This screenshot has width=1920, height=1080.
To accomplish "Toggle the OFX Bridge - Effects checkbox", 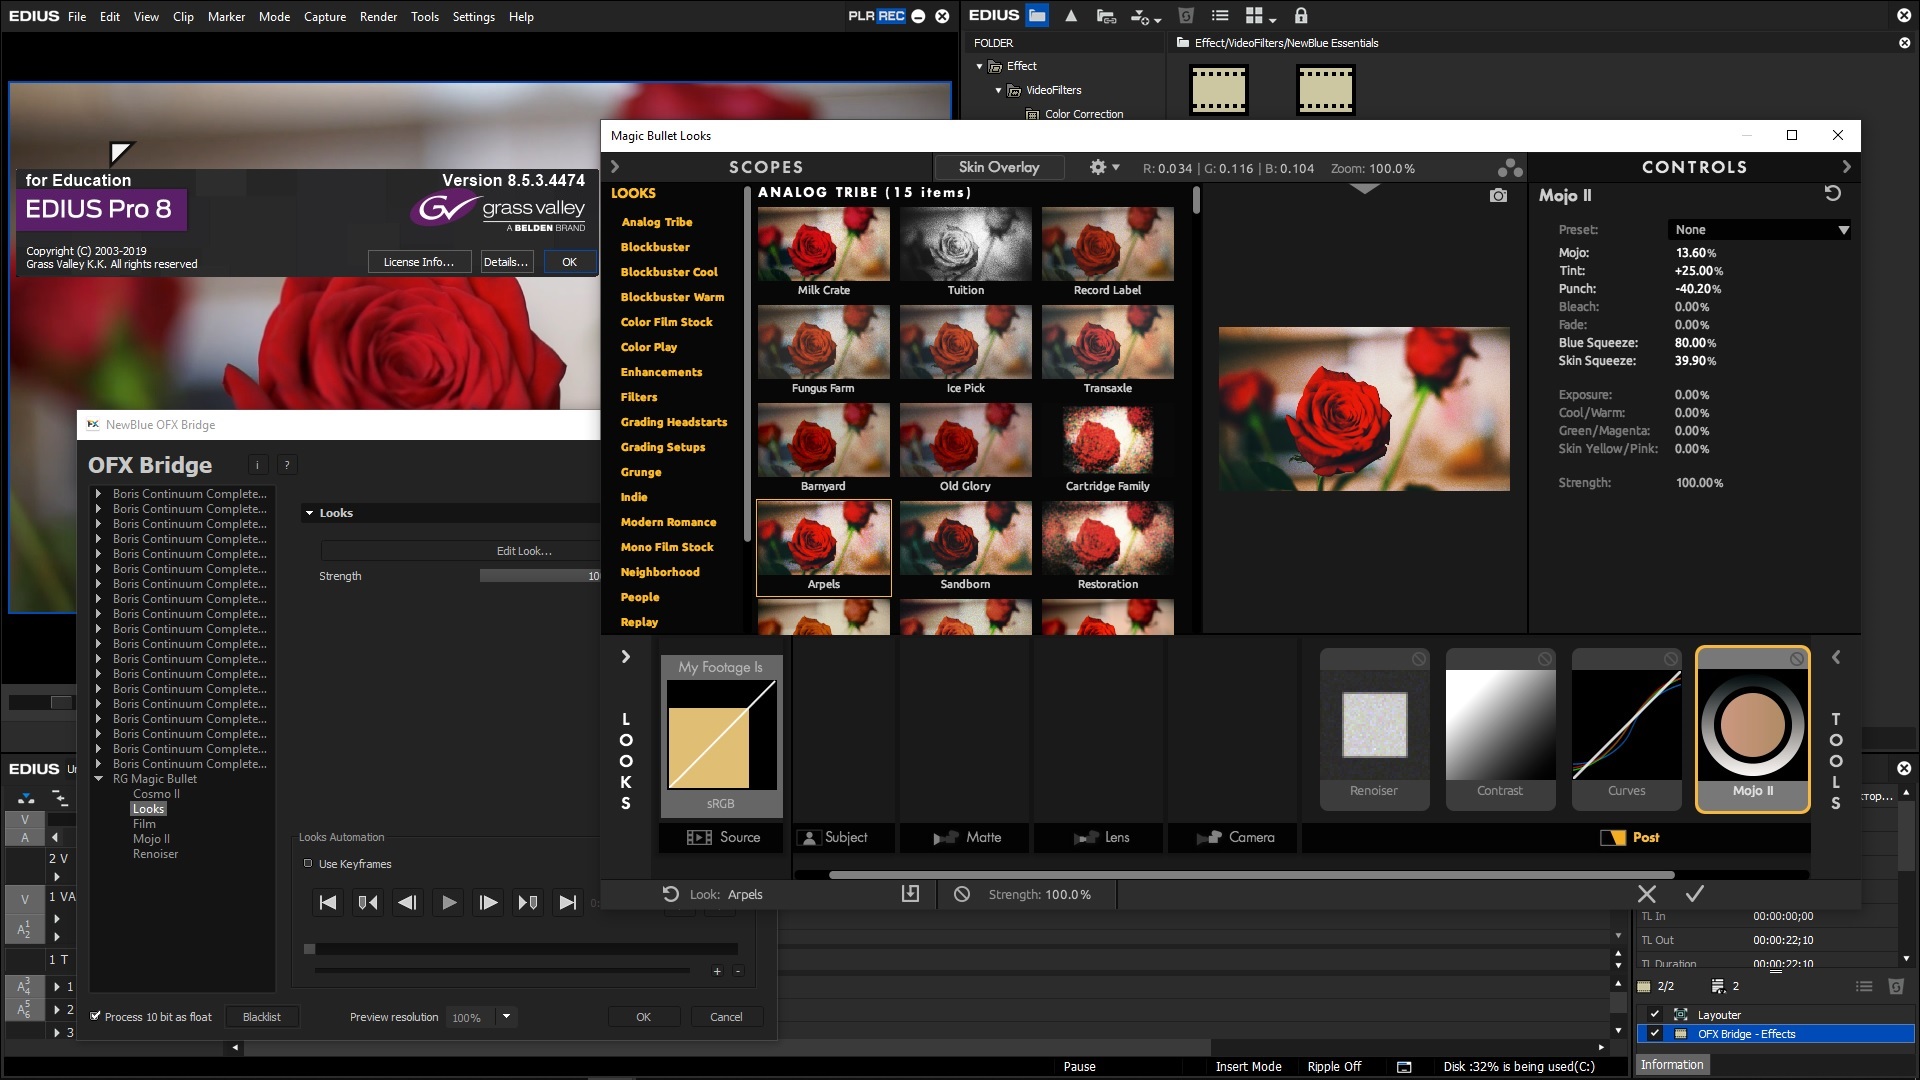I will pyautogui.click(x=1655, y=1034).
